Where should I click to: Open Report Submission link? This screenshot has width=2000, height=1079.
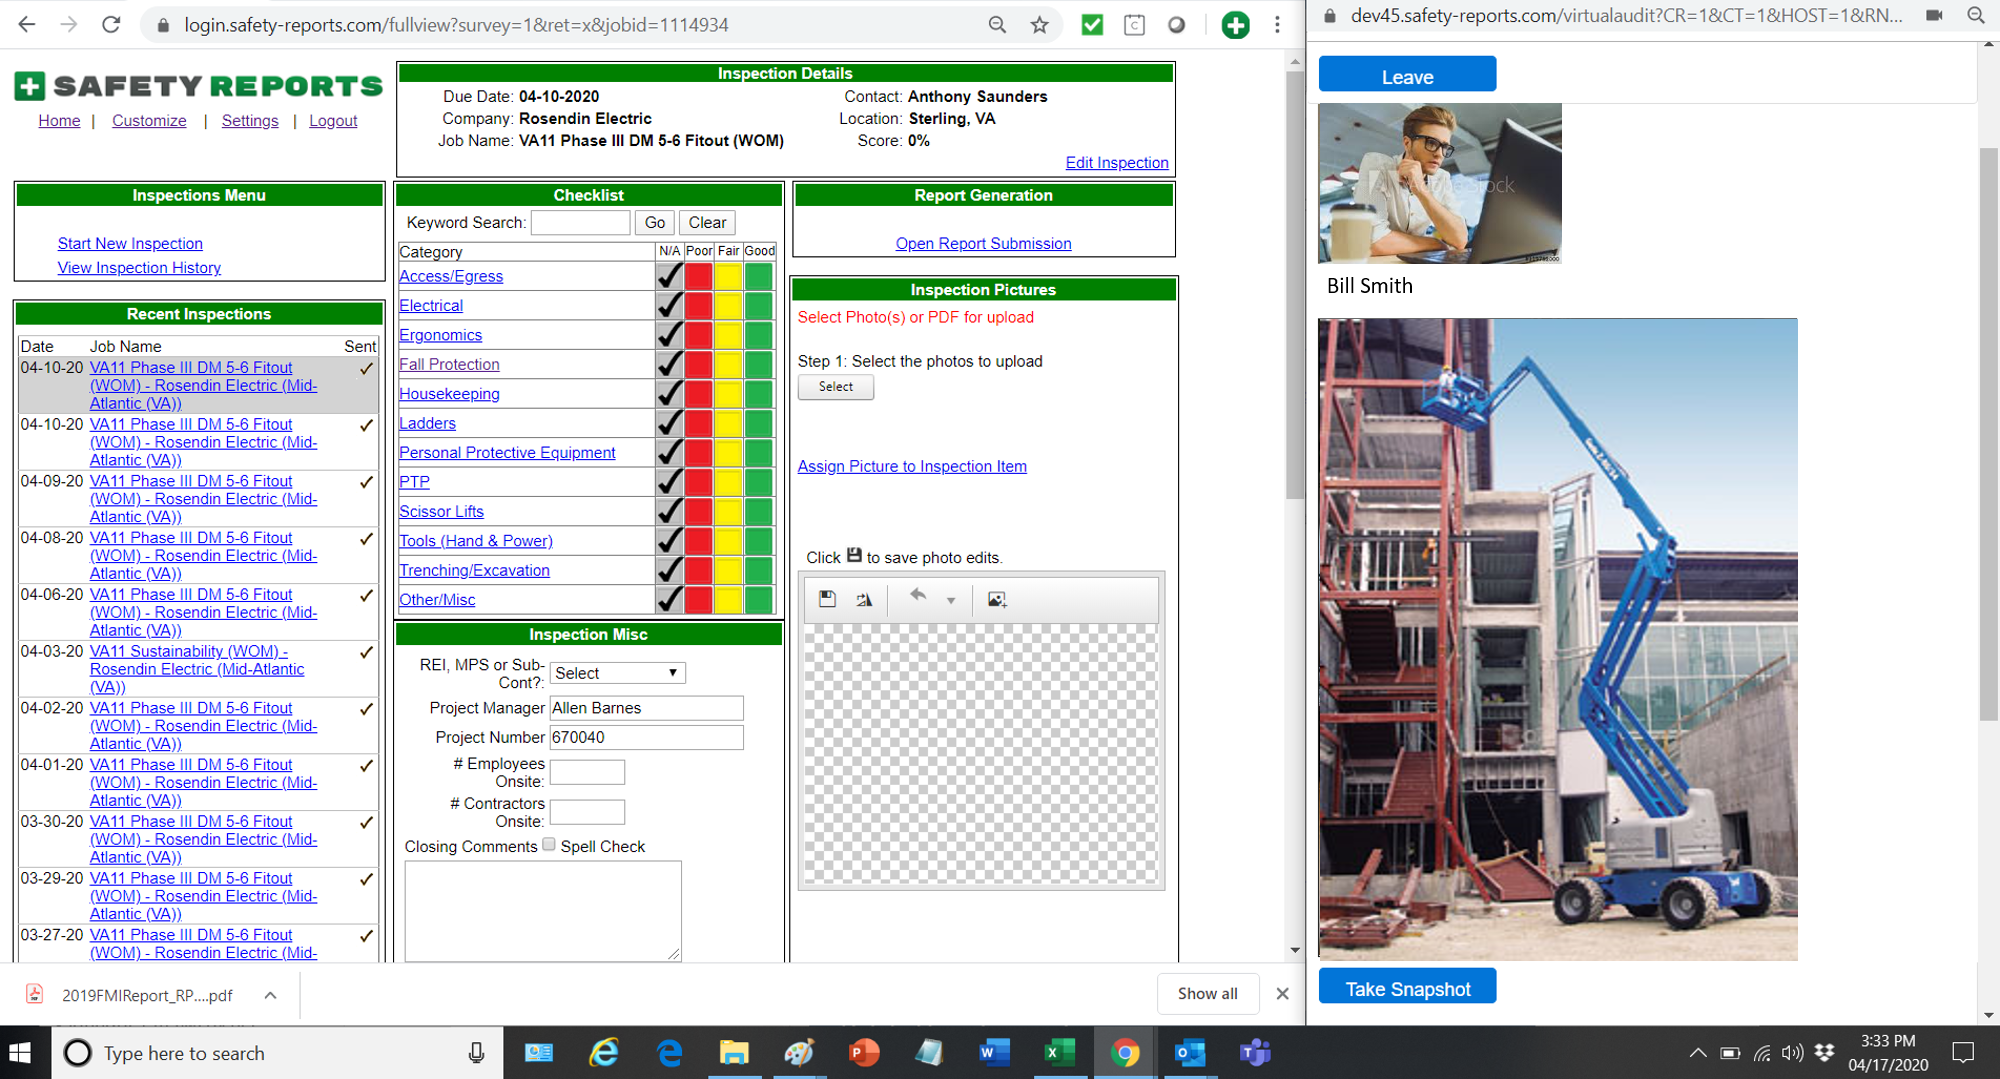coord(983,243)
